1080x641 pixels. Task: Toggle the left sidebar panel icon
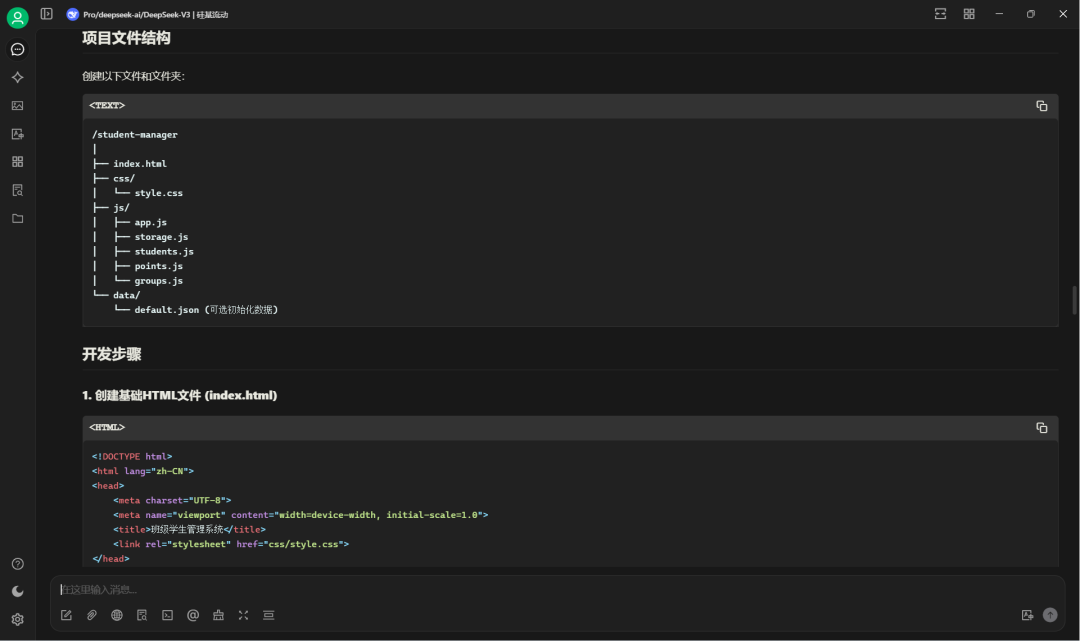[46, 14]
